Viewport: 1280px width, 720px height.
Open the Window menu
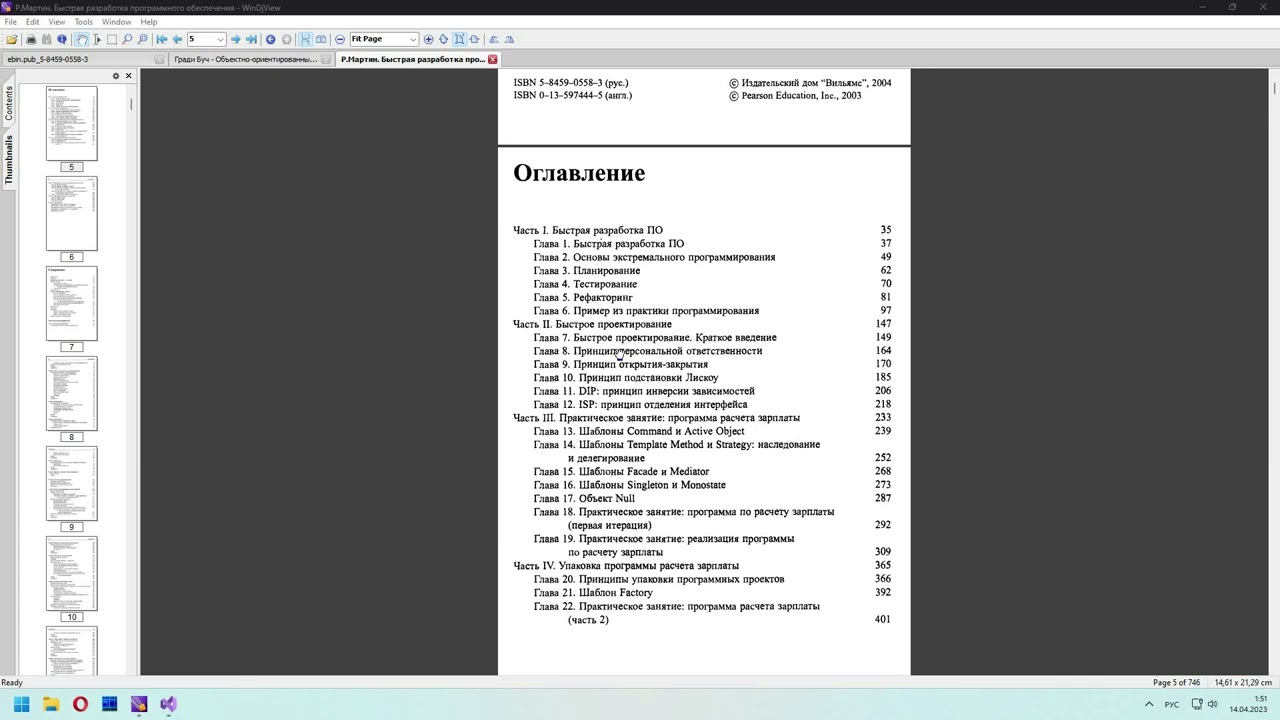click(x=116, y=22)
